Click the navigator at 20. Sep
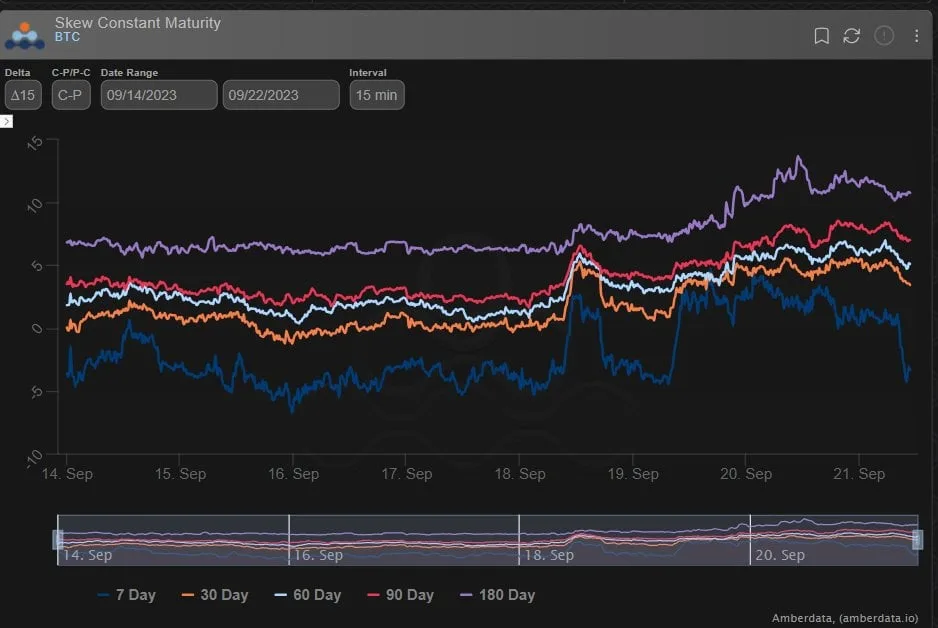Screen dimensions: 938x628 point(780,555)
